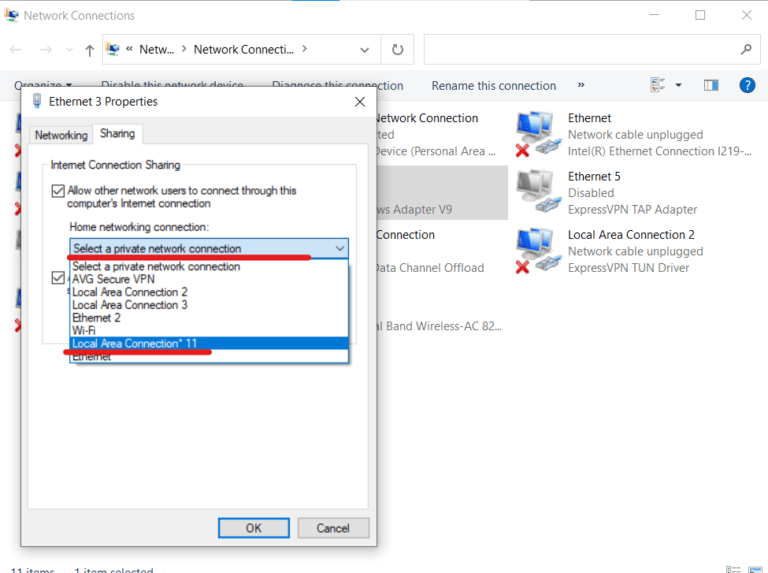This screenshot has width=768, height=573.
Task: Choose Local Area Connection* 11 from list
Action: click(135, 343)
